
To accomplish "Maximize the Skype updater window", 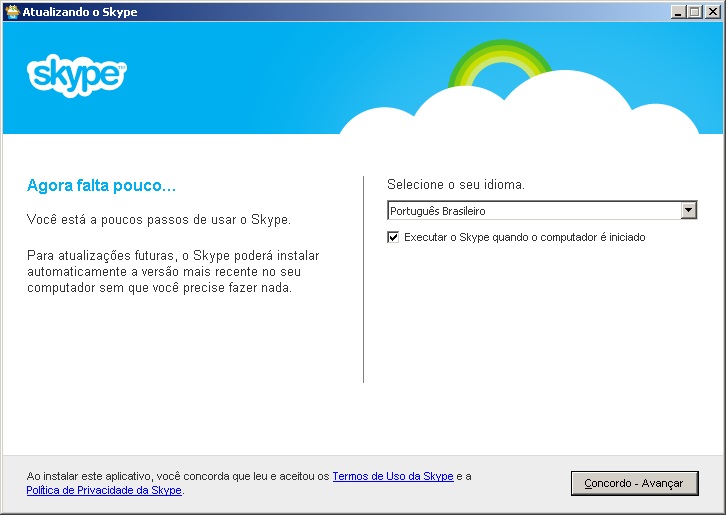I will click(694, 12).
